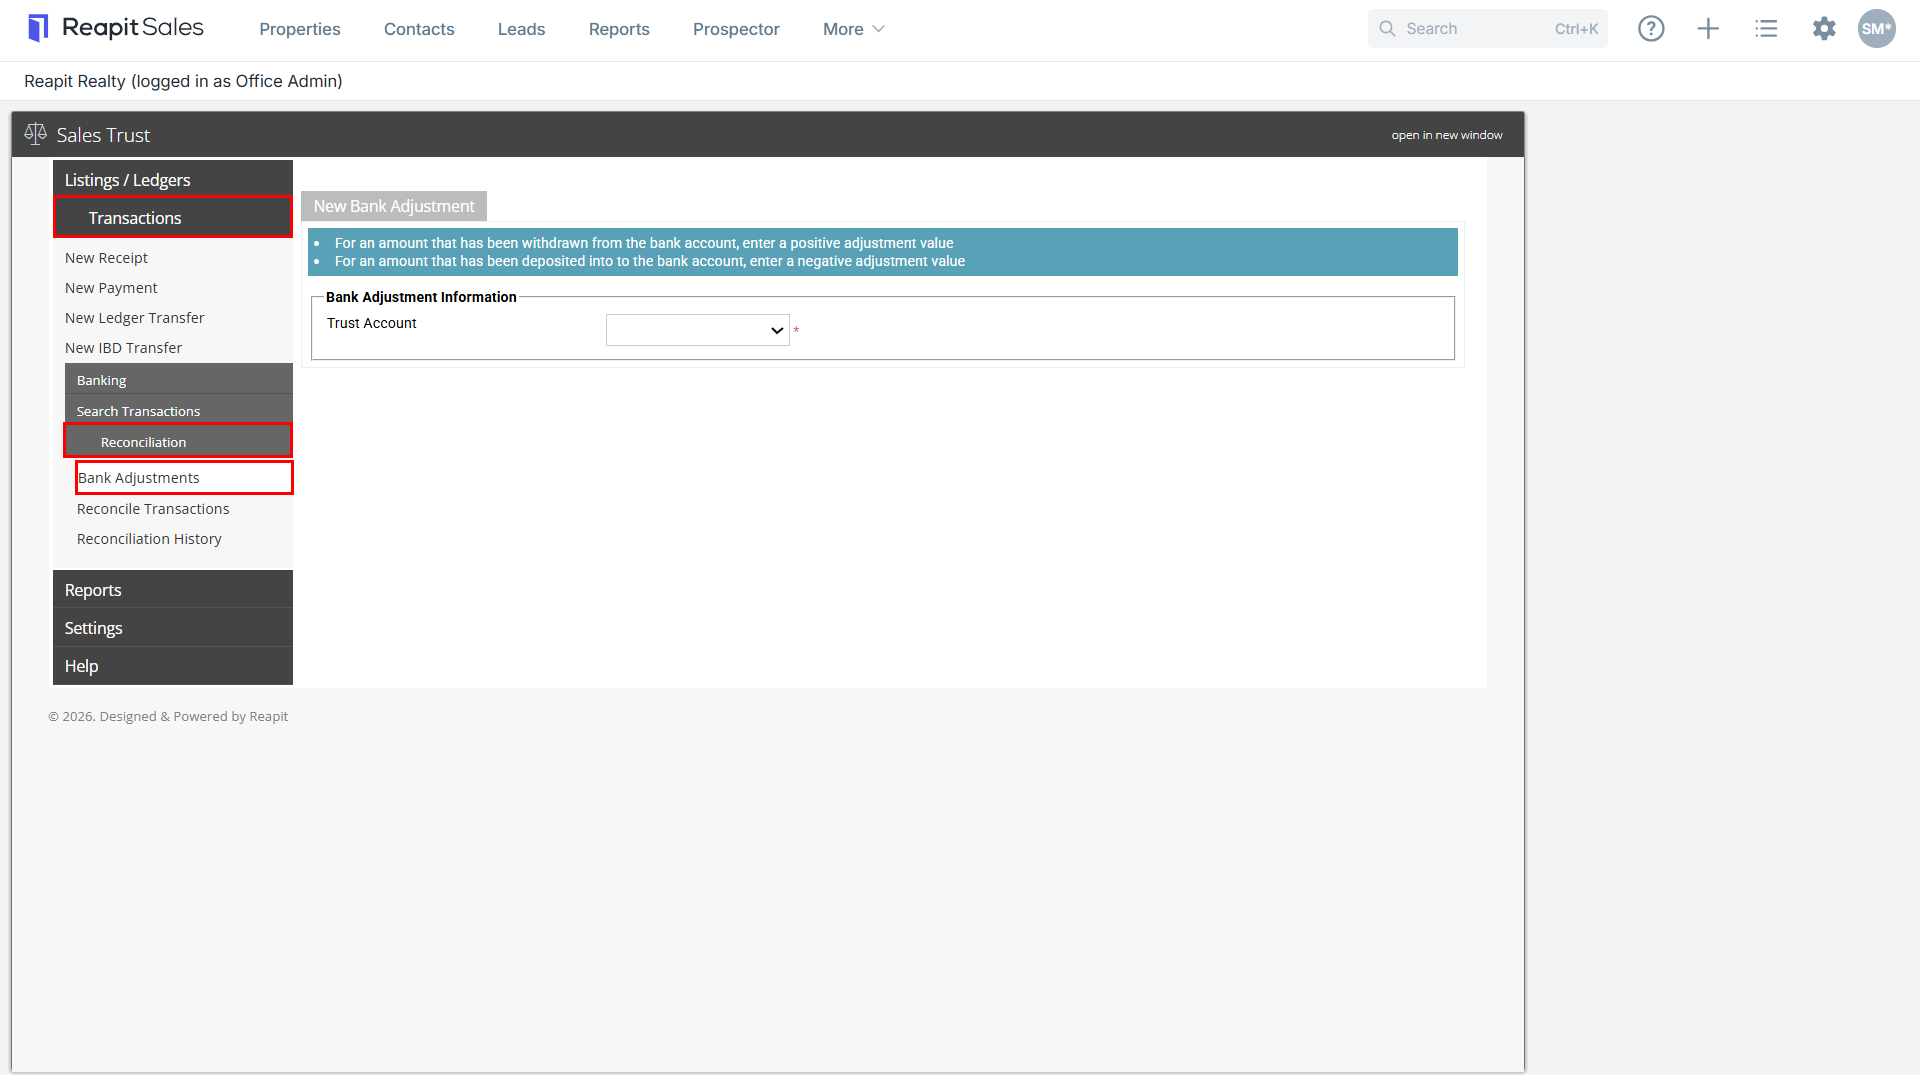Open the settings gear icon
The width and height of the screenshot is (1920, 1080).
tap(1824, 29)
